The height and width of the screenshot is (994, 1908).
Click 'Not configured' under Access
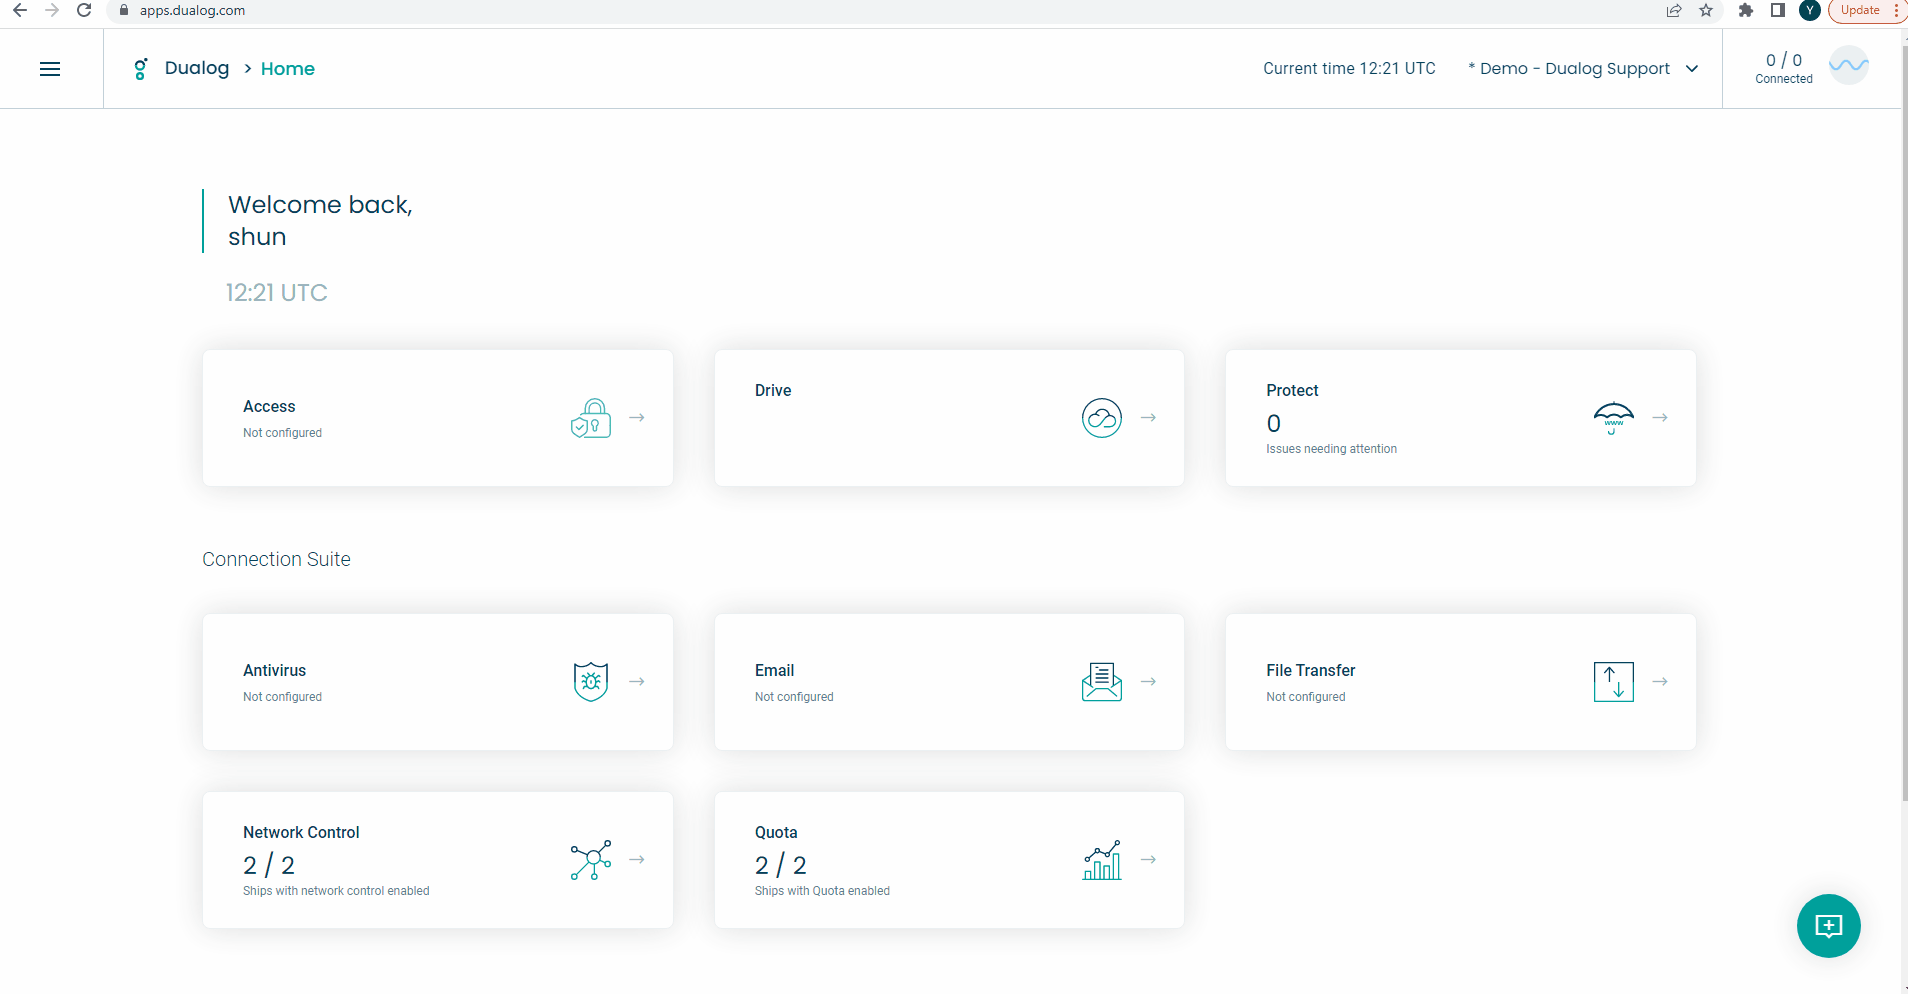282,433
